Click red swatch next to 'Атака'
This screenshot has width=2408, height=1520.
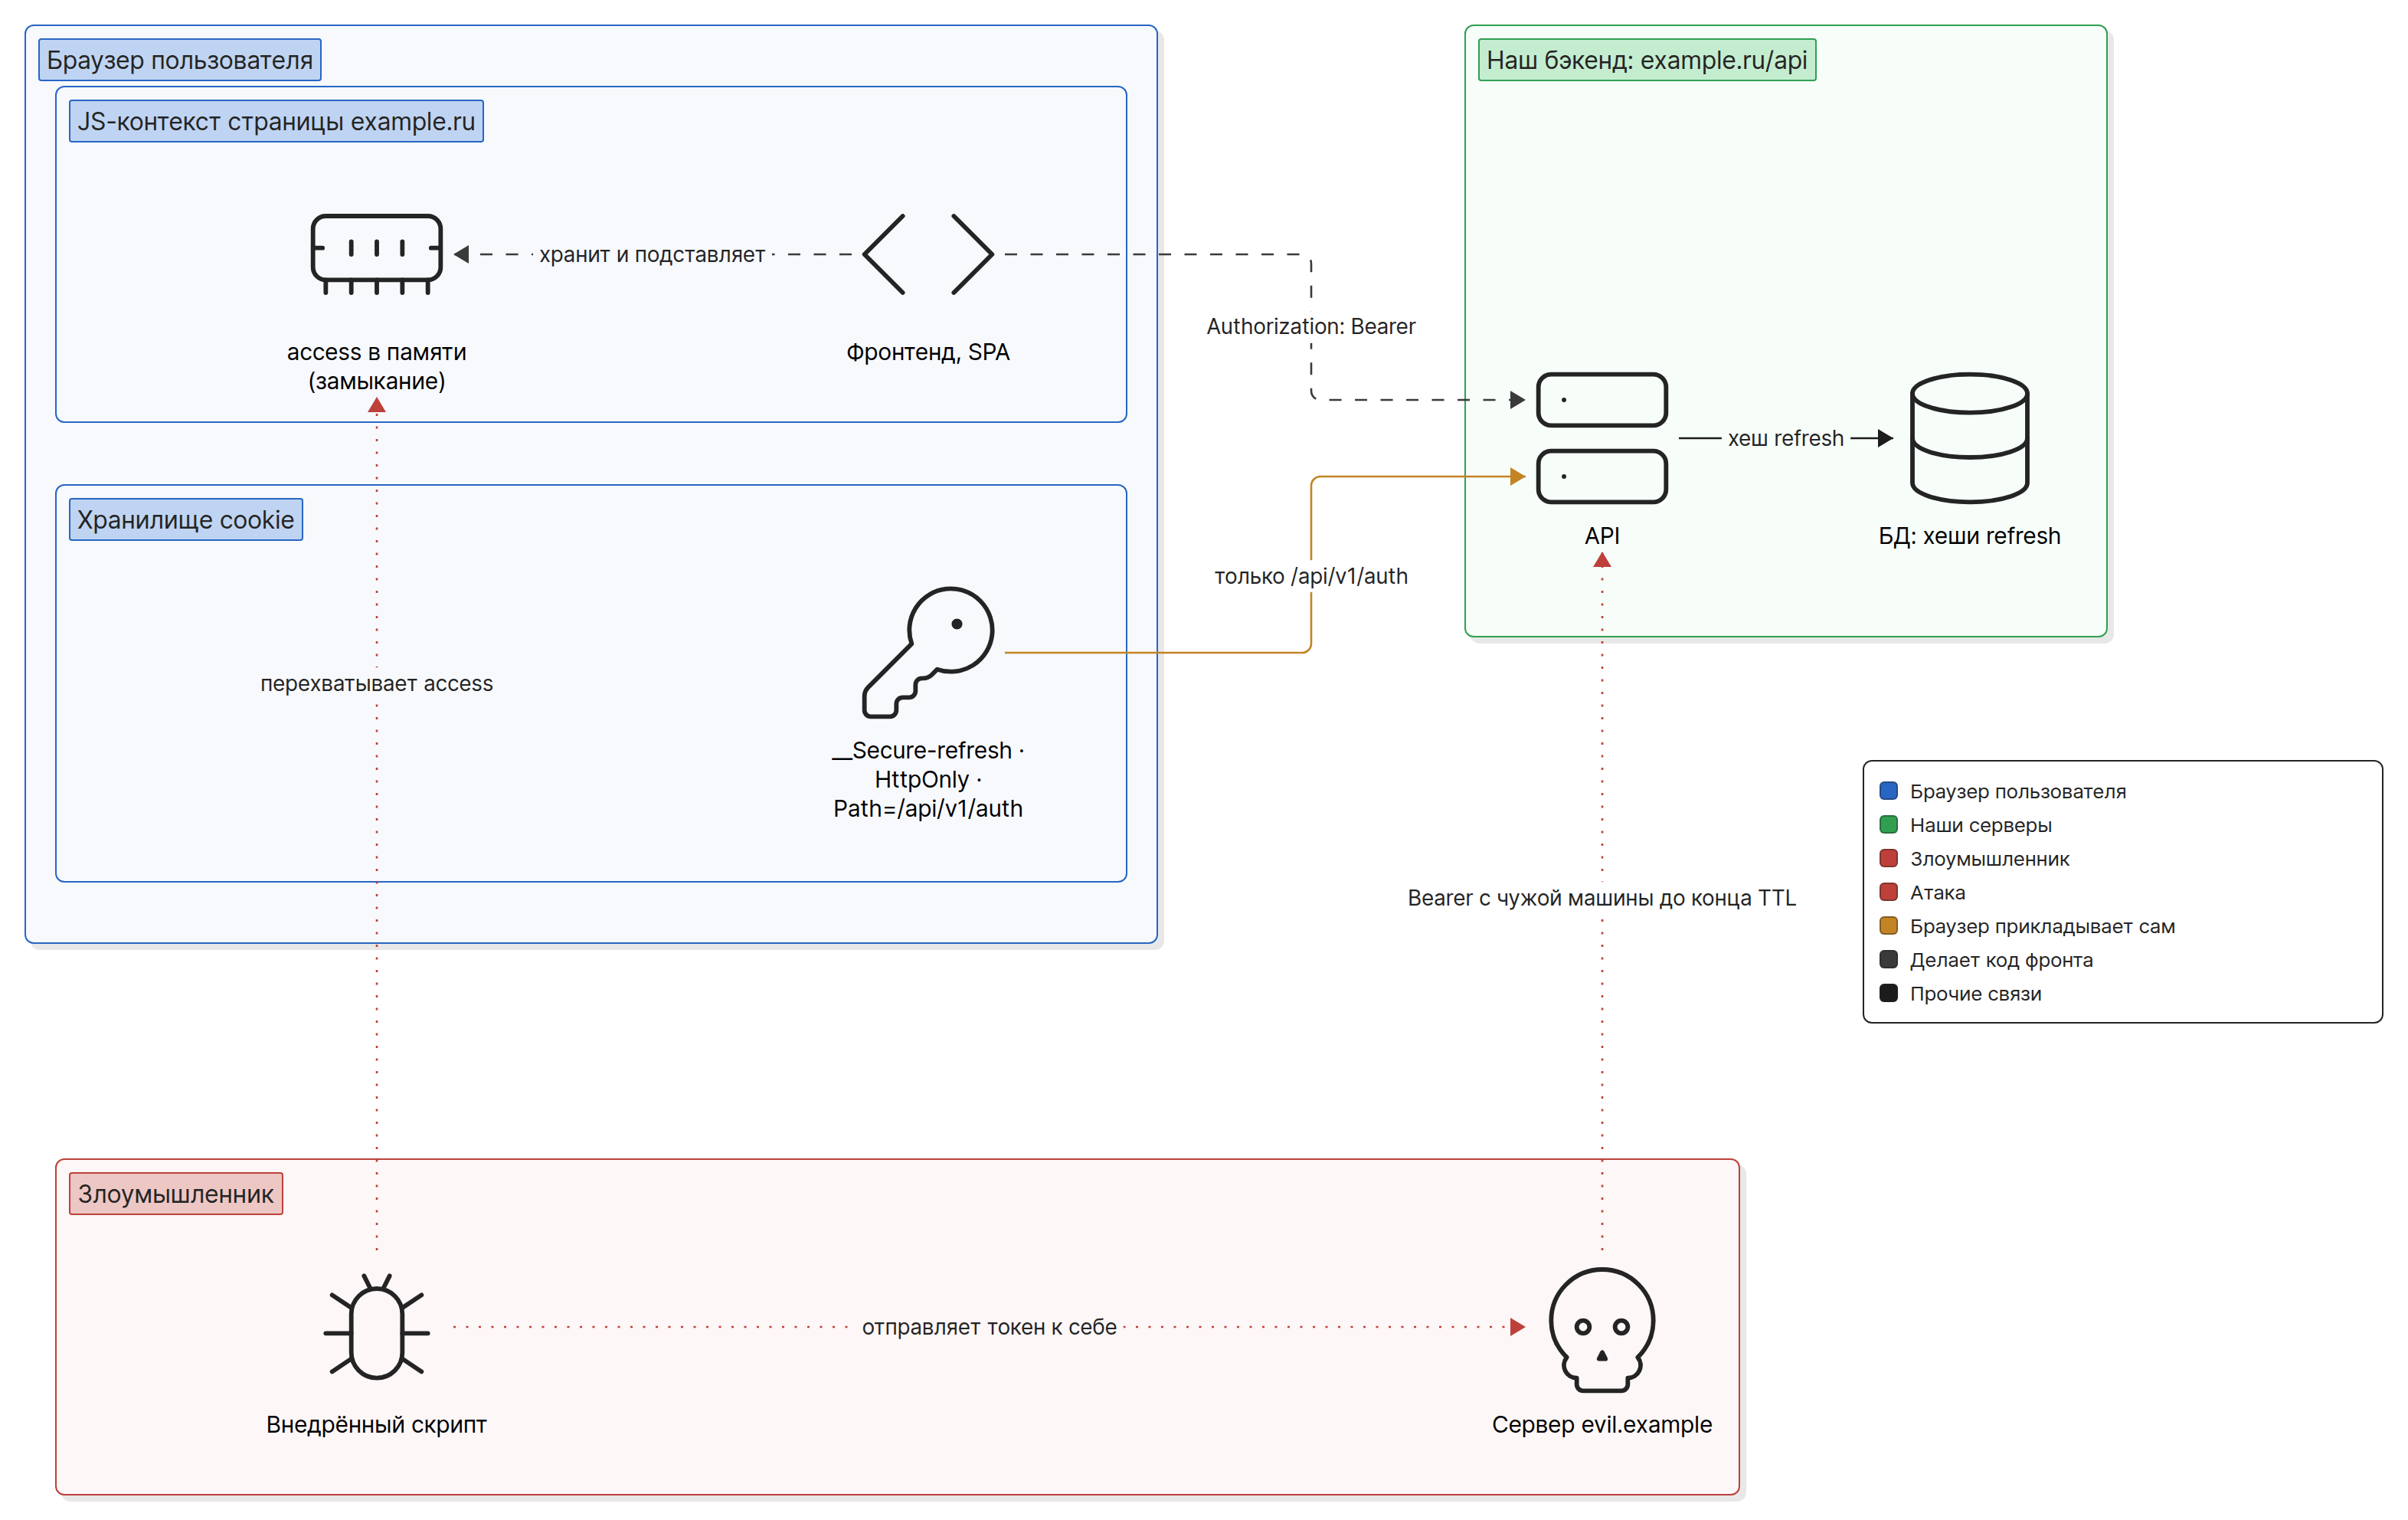pos(1888,892)
